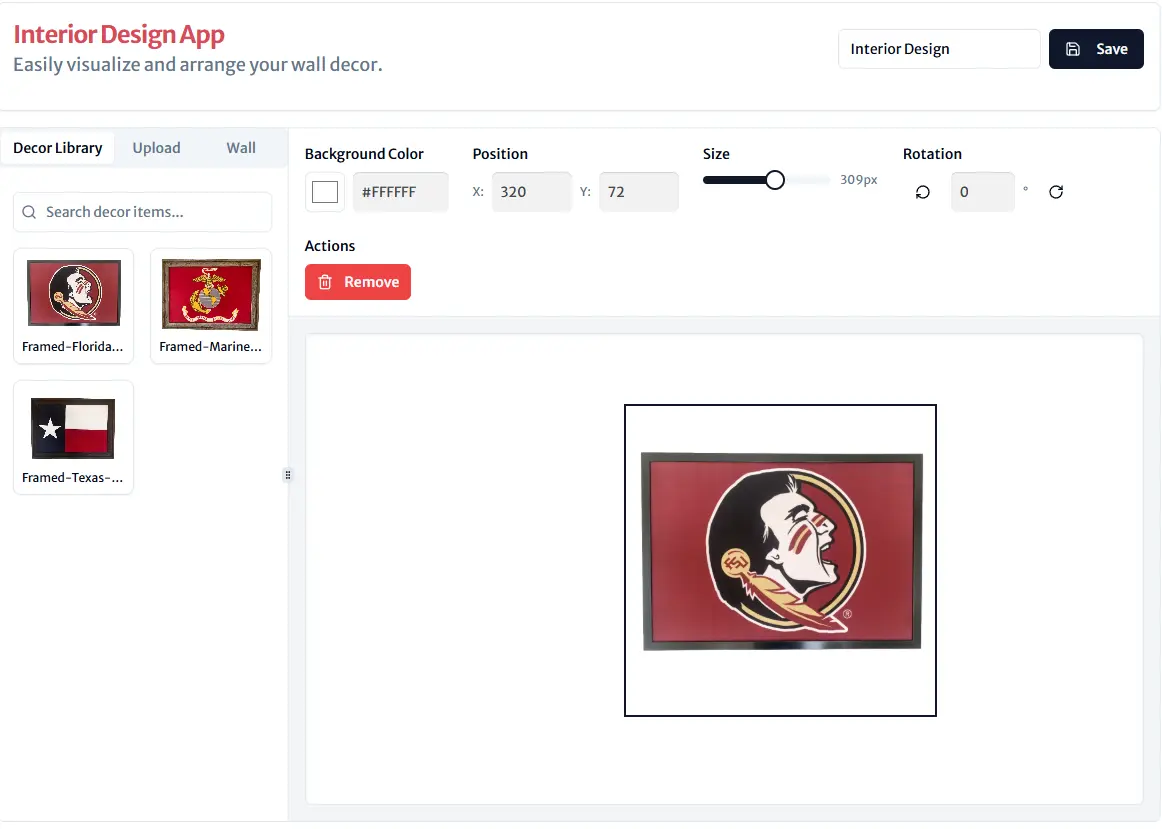Click the Interior Design project name field
The height and width of the screenshot is (829, 1162).
click(939, 49)
